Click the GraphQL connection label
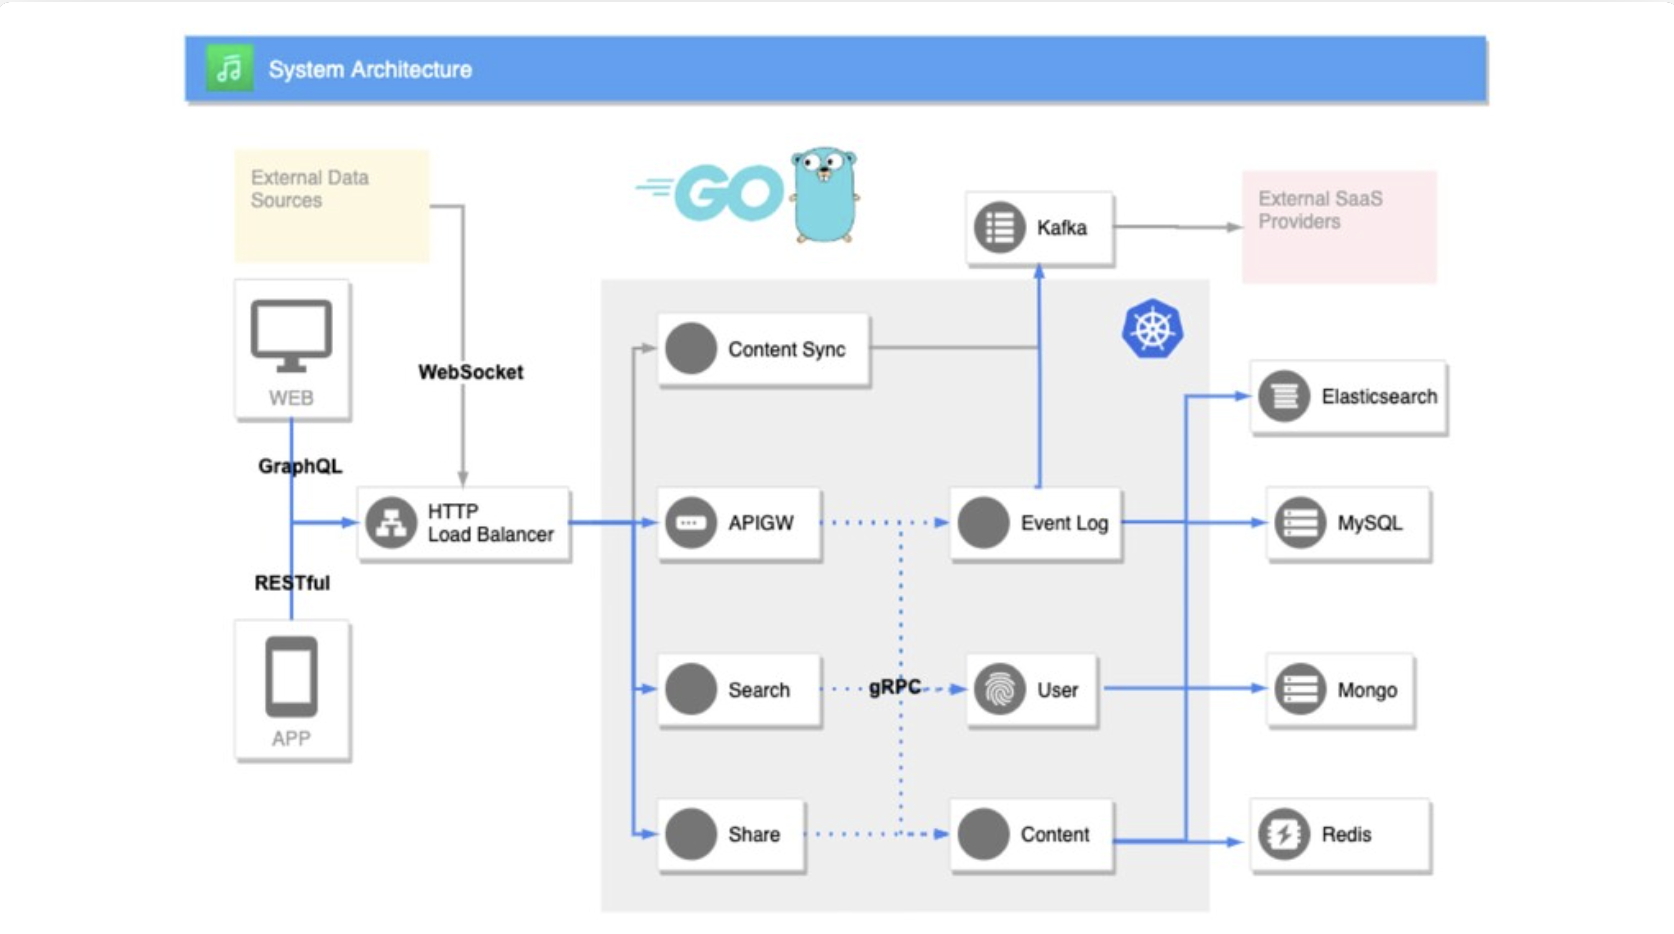 [x=300, y=466]
